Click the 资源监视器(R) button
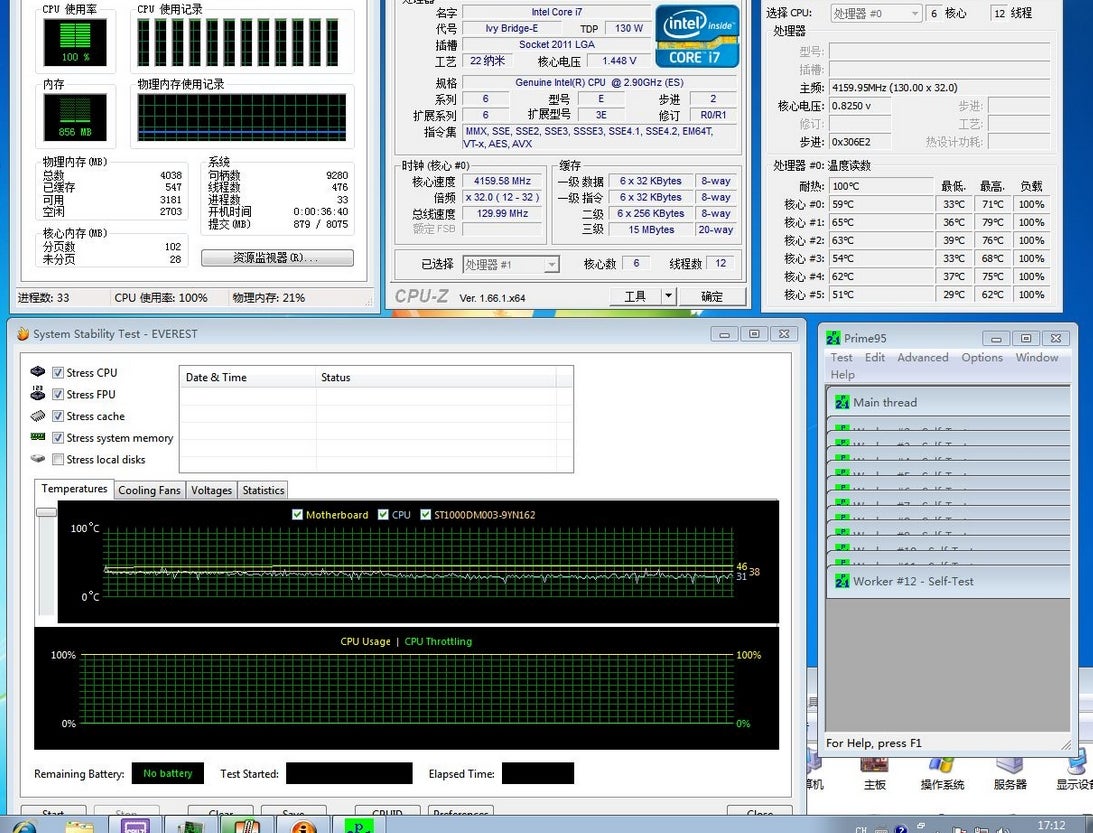The height and width of the screenshot is (833, 1093). click(x=277, y=257)
